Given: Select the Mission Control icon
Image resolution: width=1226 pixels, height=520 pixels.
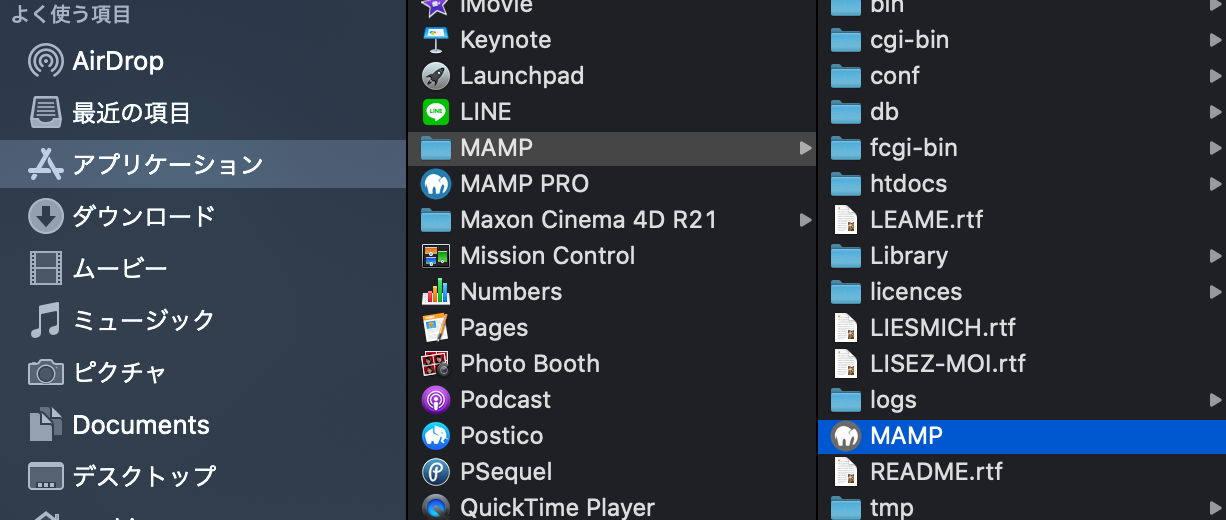Looking at the screenshot, I should [x=435, y=256].
